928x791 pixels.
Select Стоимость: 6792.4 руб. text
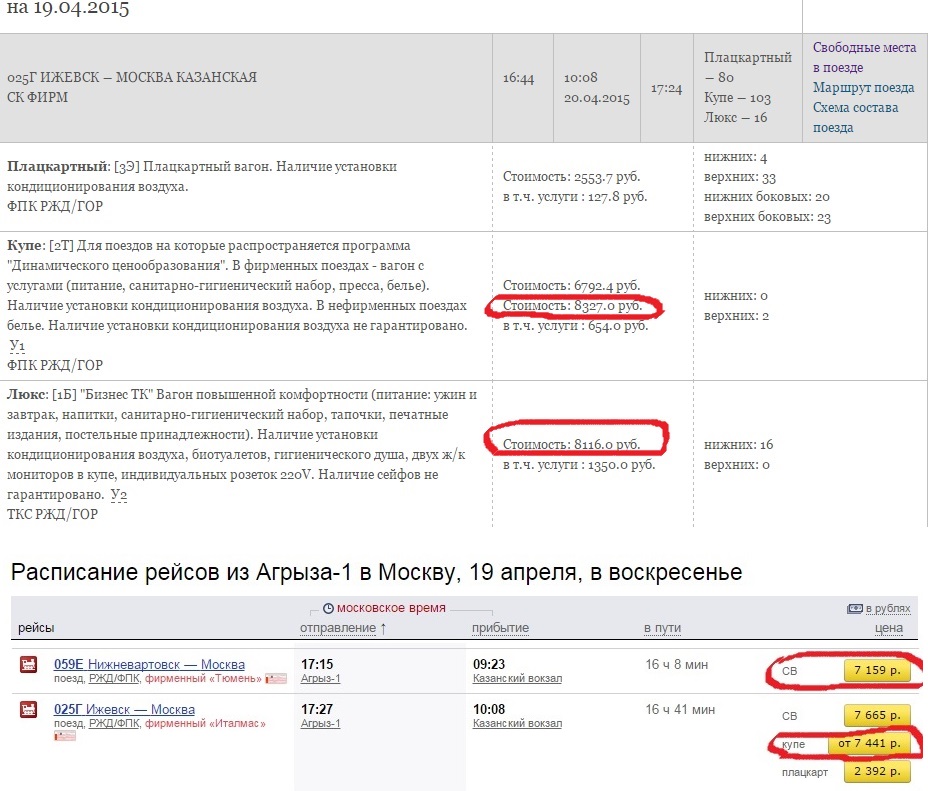pos(572,285)
